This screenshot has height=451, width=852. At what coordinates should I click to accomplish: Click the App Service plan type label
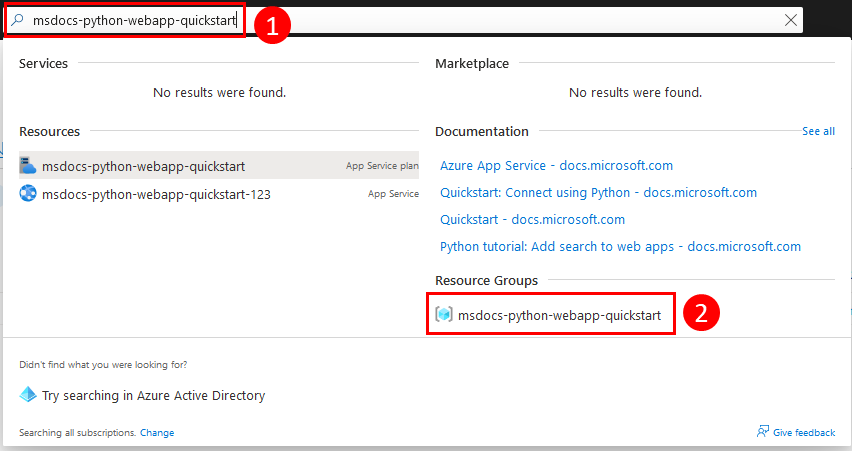[x=382, y=166]
